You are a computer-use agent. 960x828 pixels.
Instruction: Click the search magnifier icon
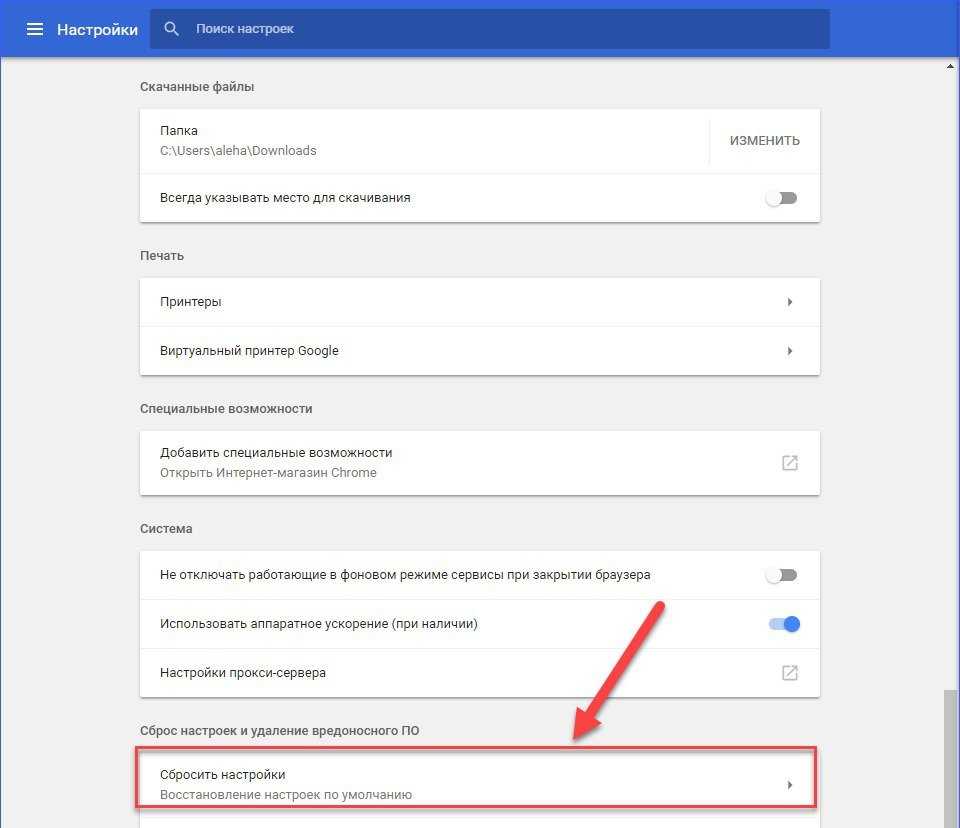tap(172, 29)
